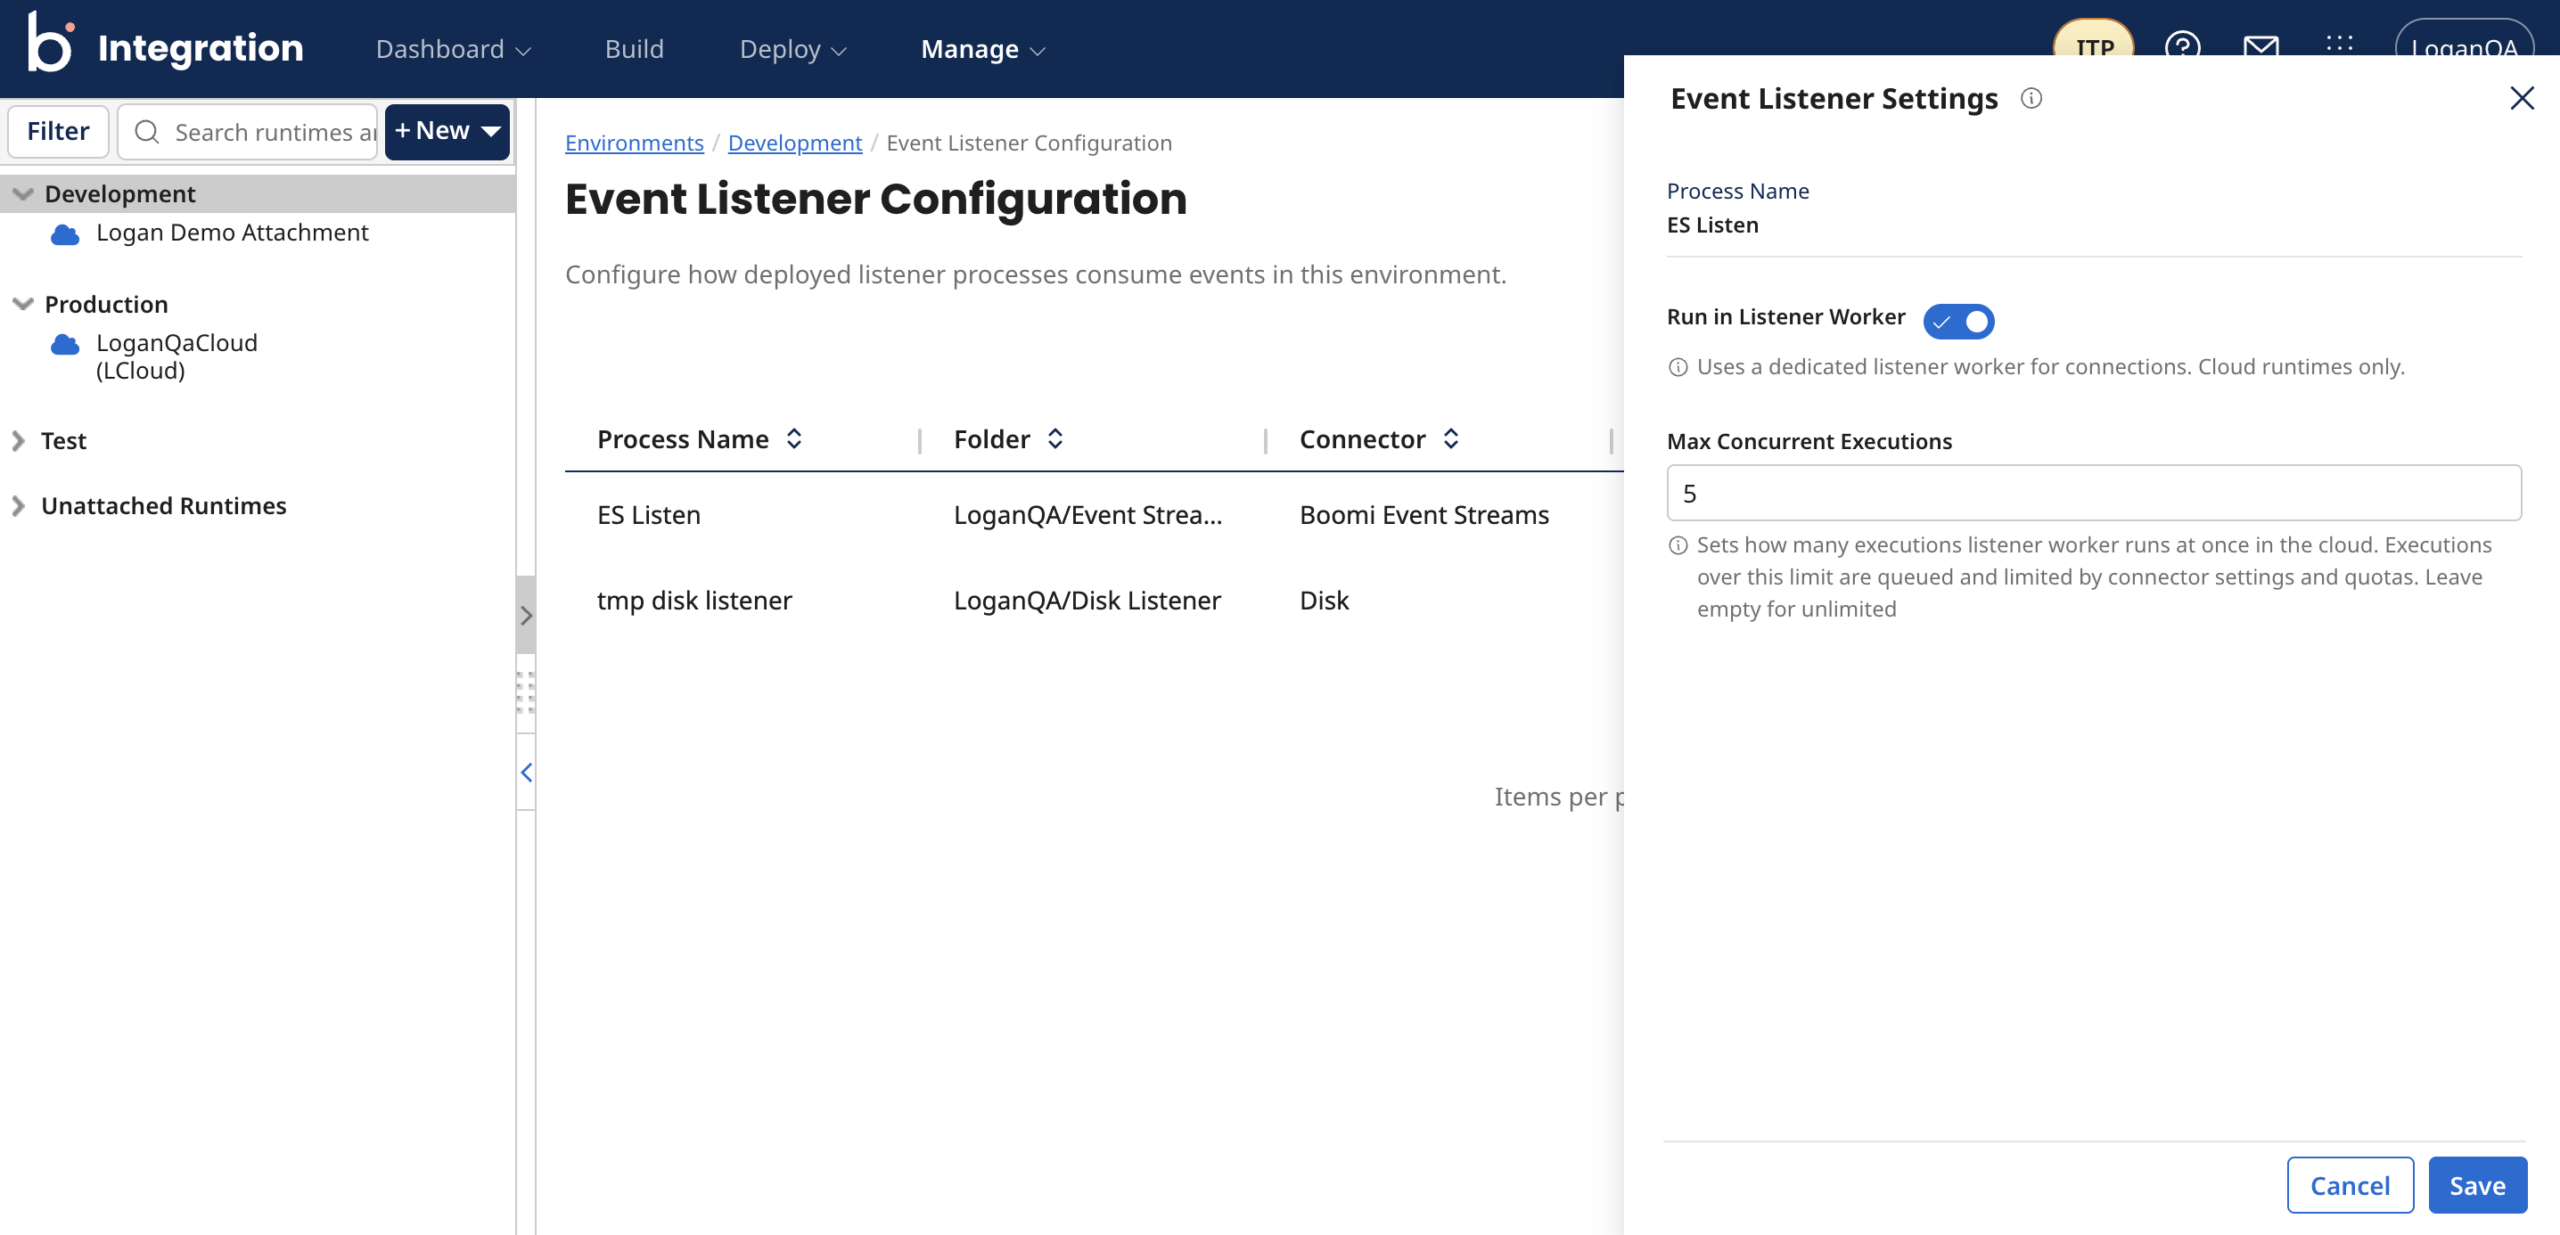Screen dimensions: 2560x1235
Task: Open the mail messages icon
Action: [x=2261, y=46]
